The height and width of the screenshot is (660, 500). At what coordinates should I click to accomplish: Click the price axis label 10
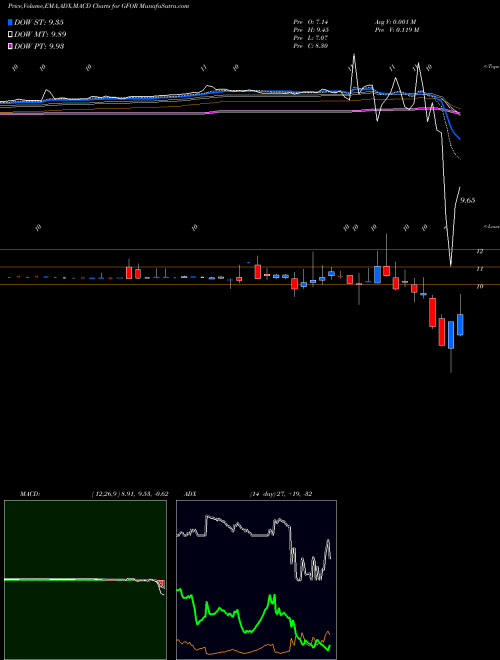pyautogui.click(x=479, y=287)
